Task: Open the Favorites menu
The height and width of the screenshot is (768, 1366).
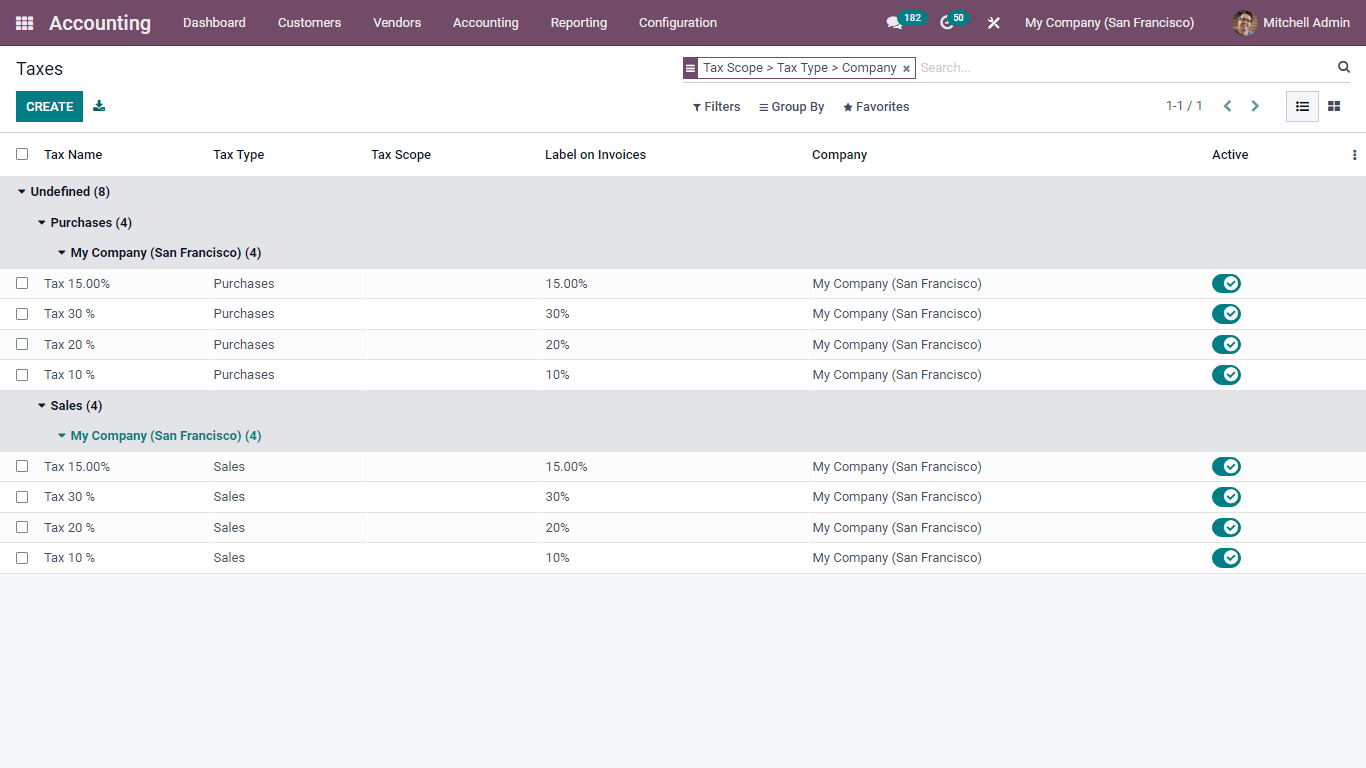Action: point(875,106)
